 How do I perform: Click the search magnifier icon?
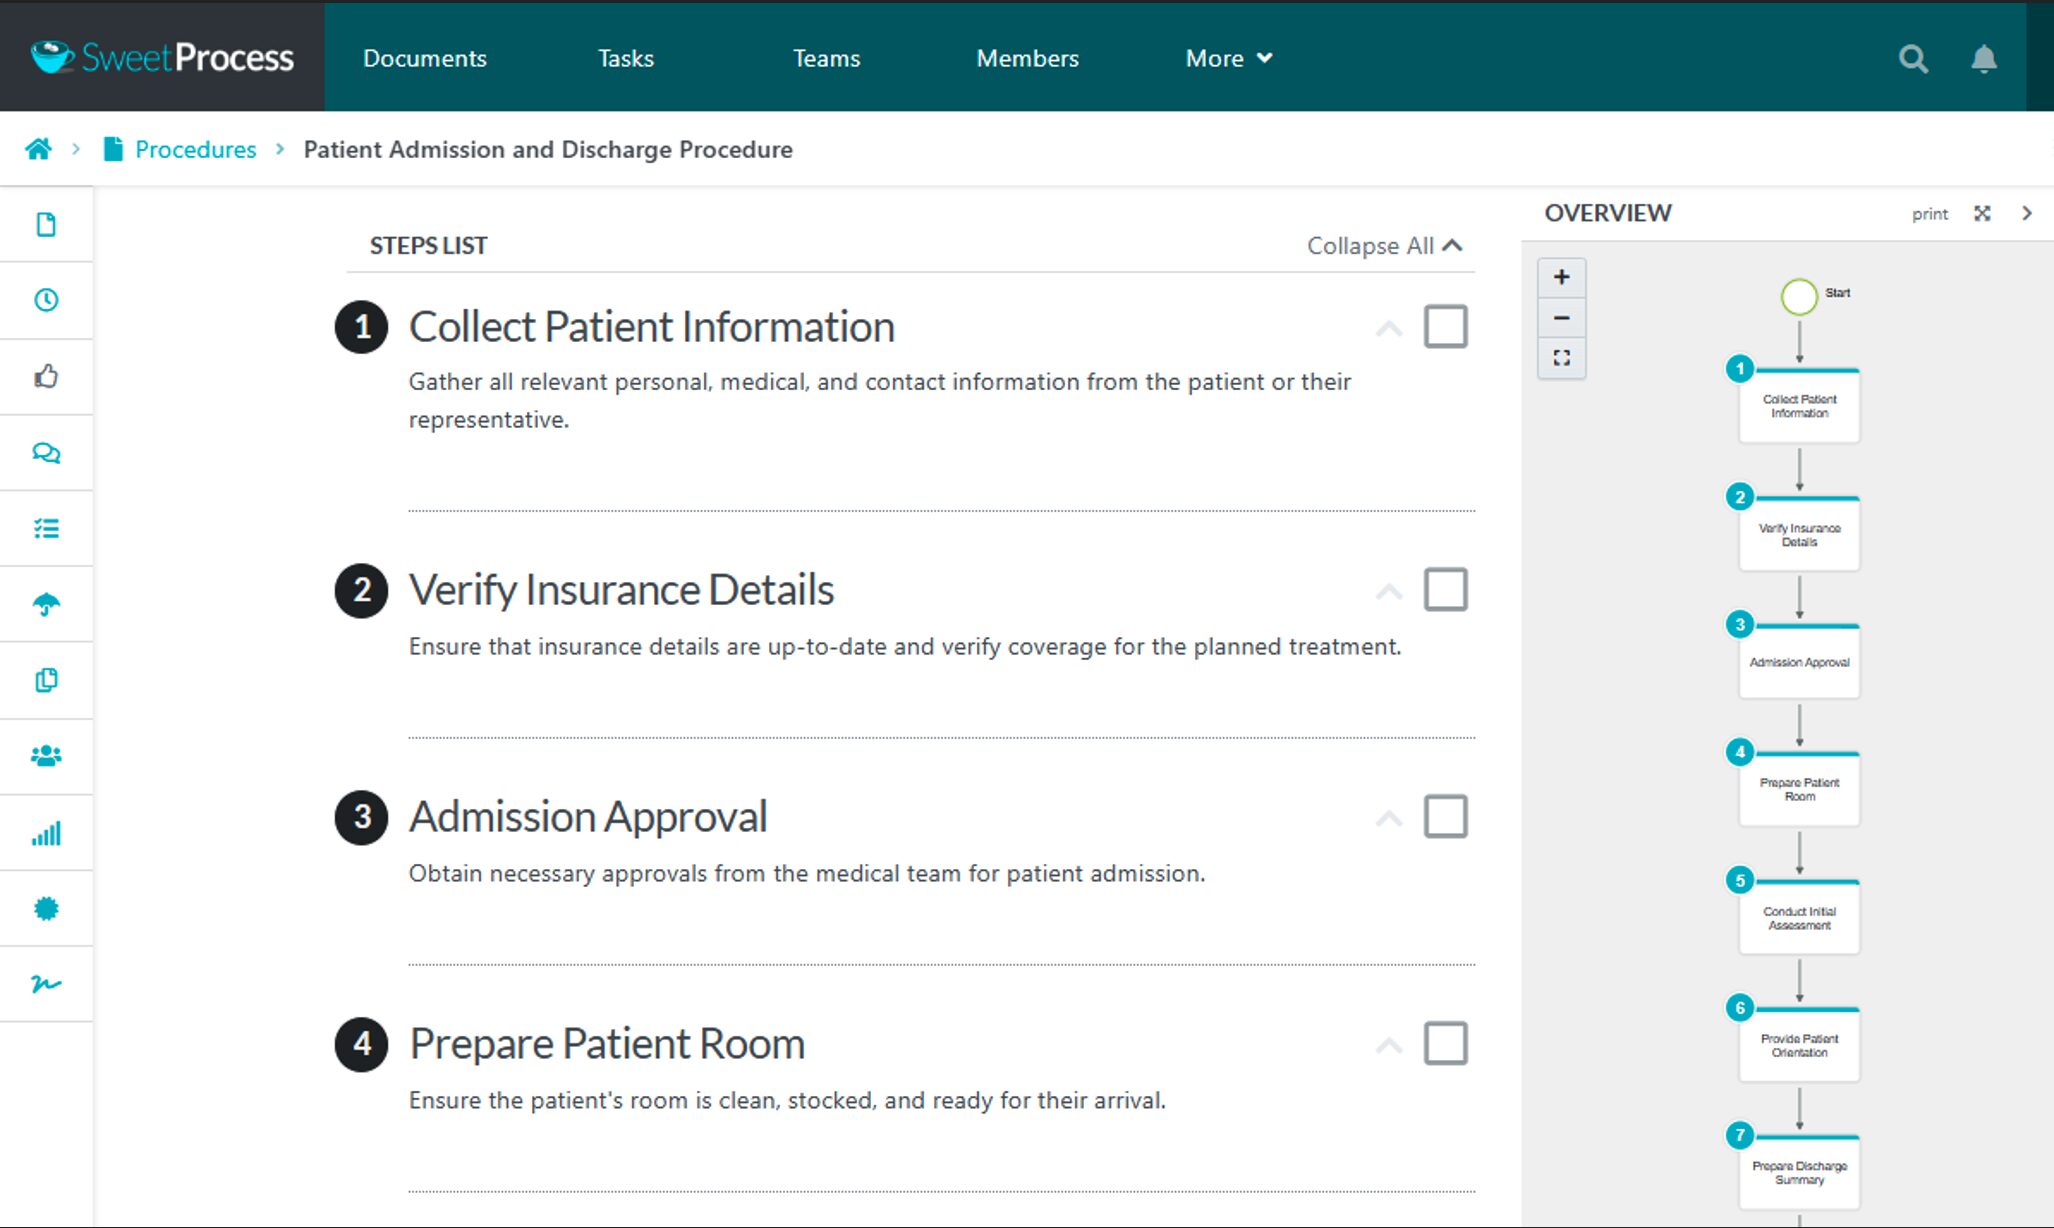tap(1912, 59)
